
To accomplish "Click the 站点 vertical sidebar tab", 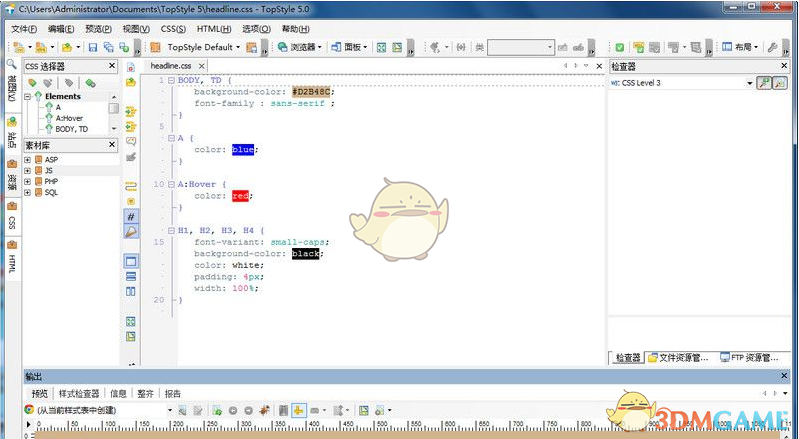I will (x=12, y=133).
